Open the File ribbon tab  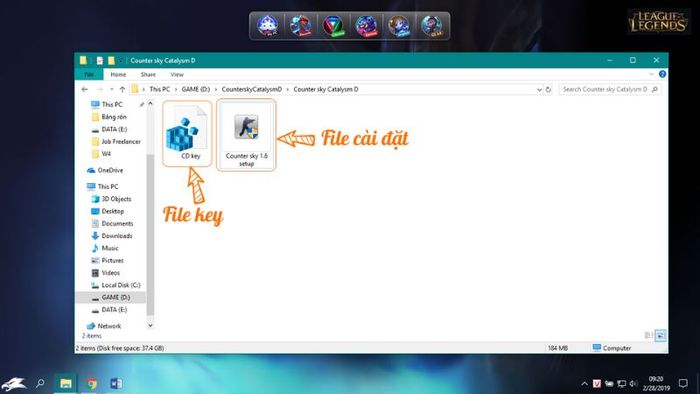(89, 75)
